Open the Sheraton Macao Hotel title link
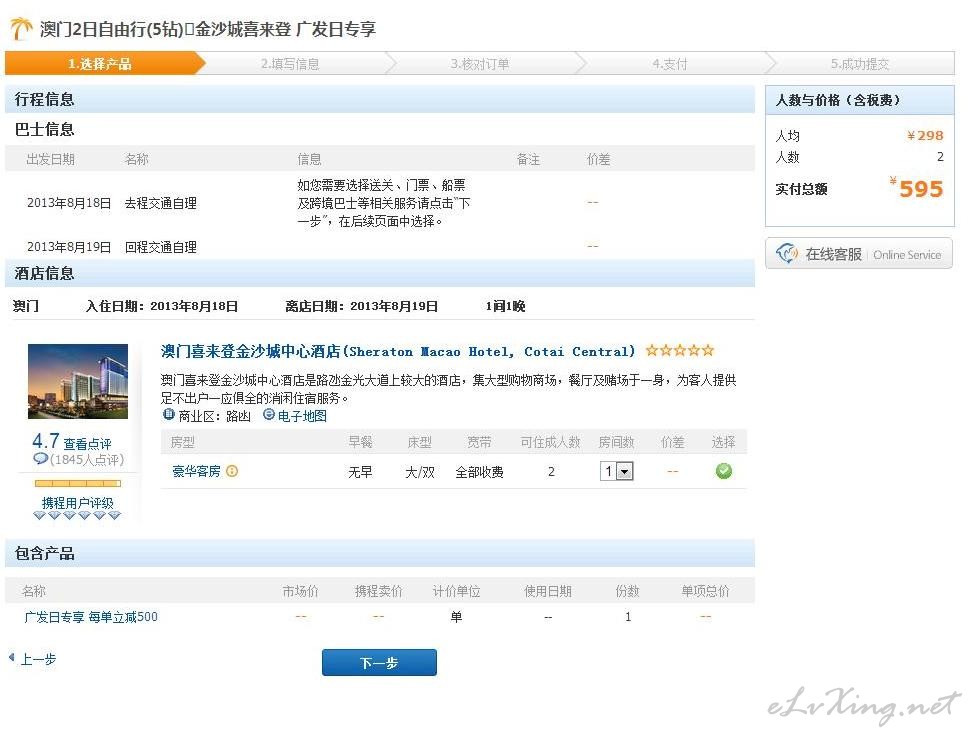Screen dimensions: 972x739 [398, 352]
